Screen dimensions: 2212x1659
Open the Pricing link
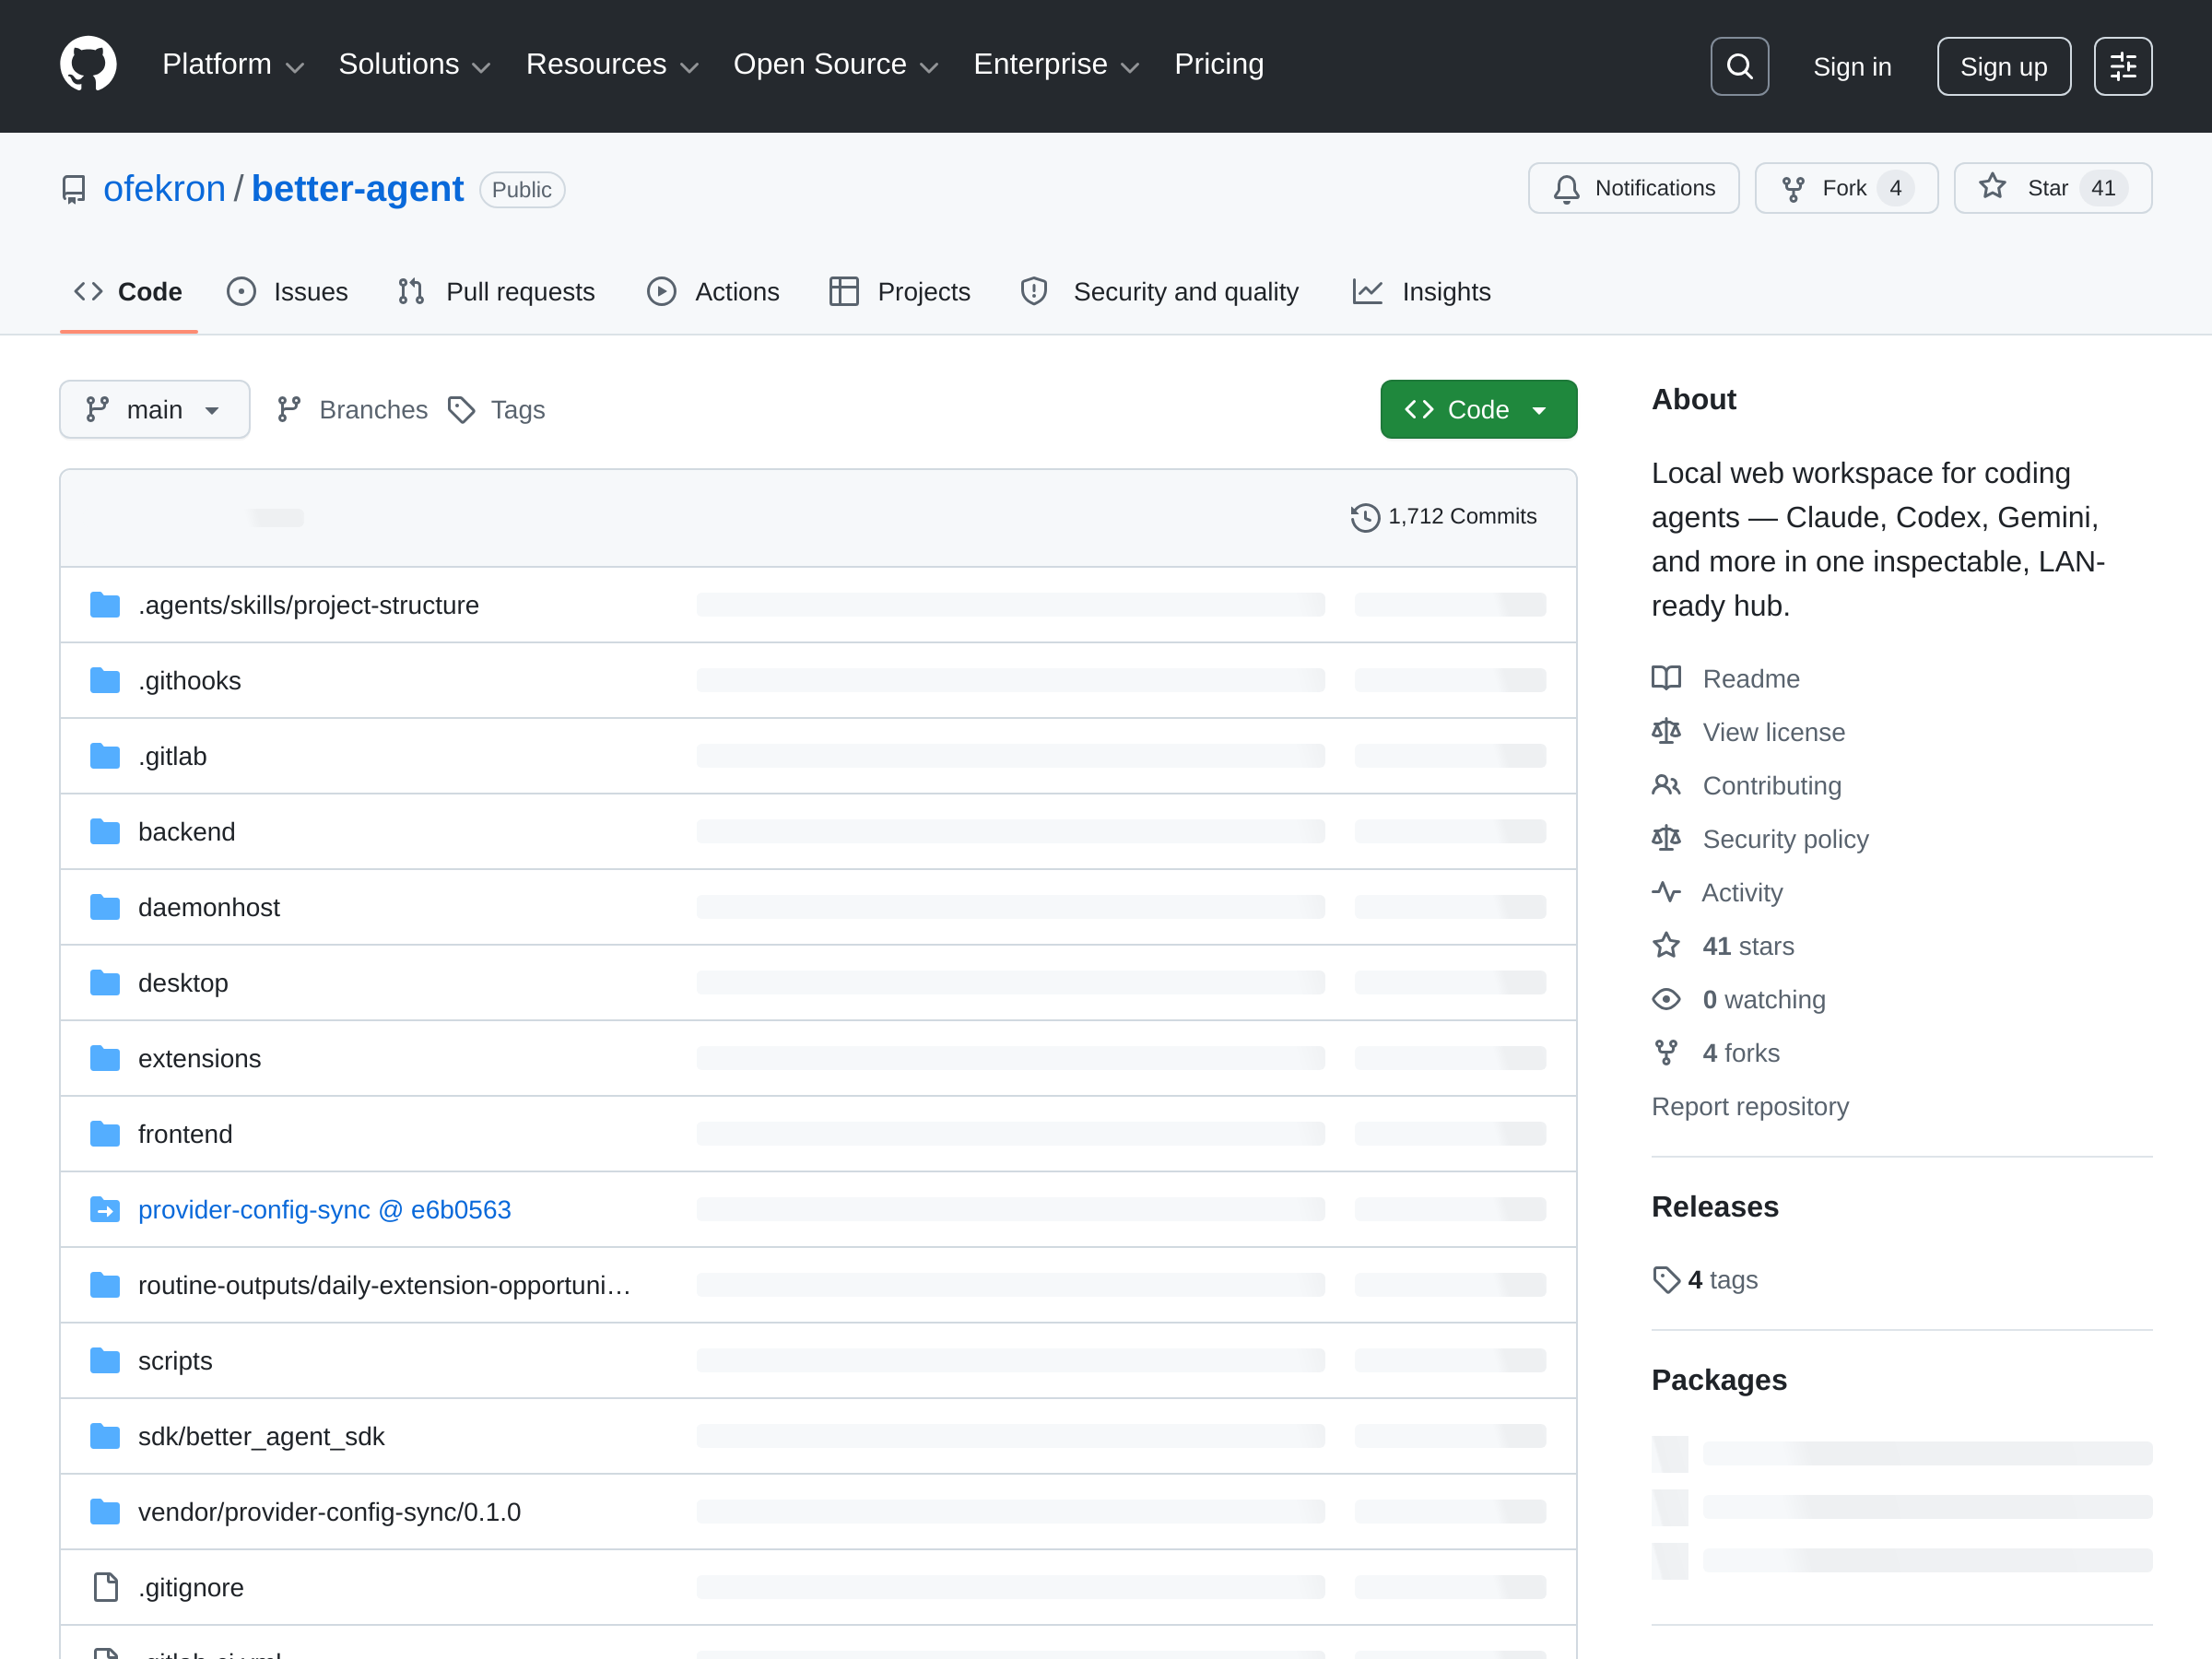[1218, 65]
